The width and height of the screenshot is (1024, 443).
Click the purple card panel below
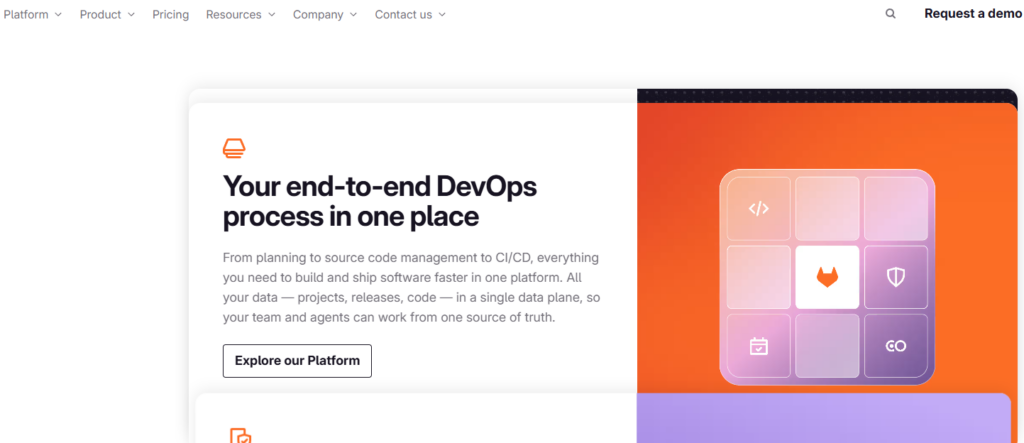[824, 418]
